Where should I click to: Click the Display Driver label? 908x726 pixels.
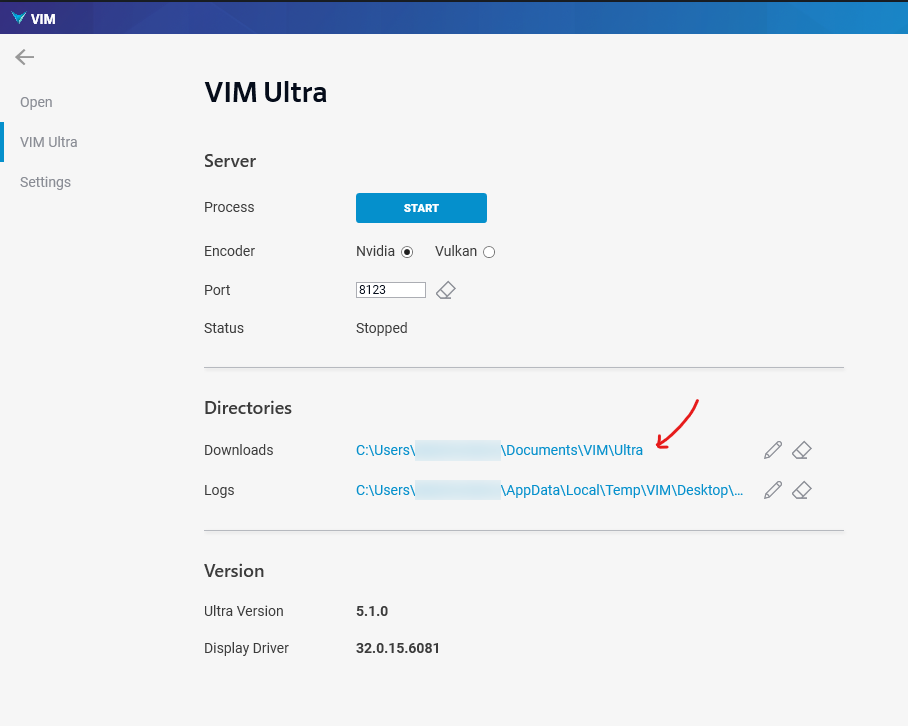click(246, 648)
